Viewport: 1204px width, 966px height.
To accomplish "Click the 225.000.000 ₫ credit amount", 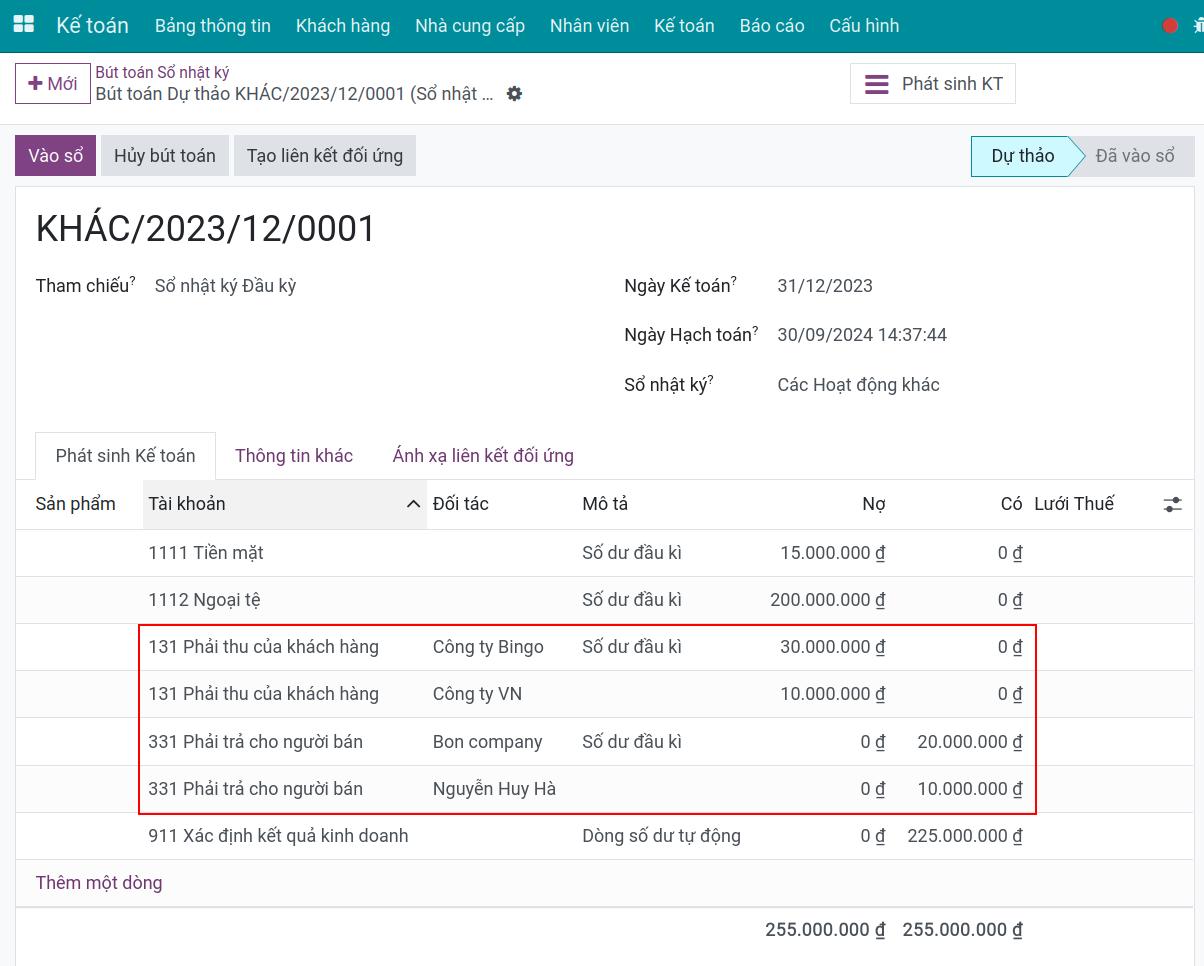I will (965, 836).
